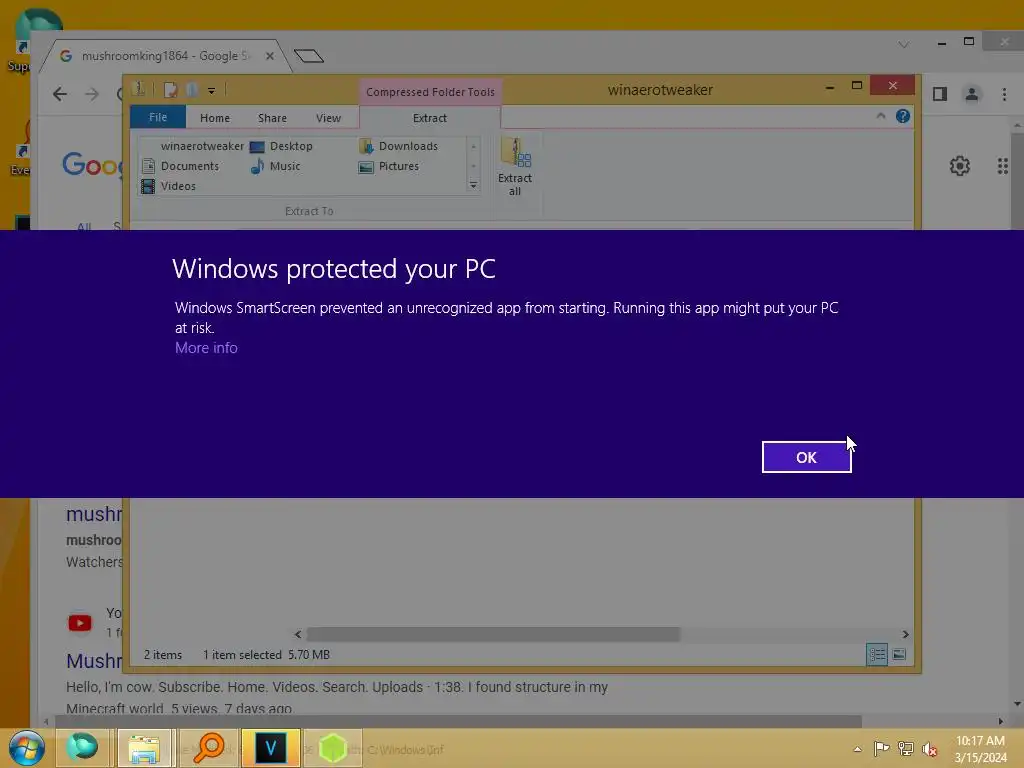
Task: Choose Documents as extract destination
Action: tap(180, 166)
